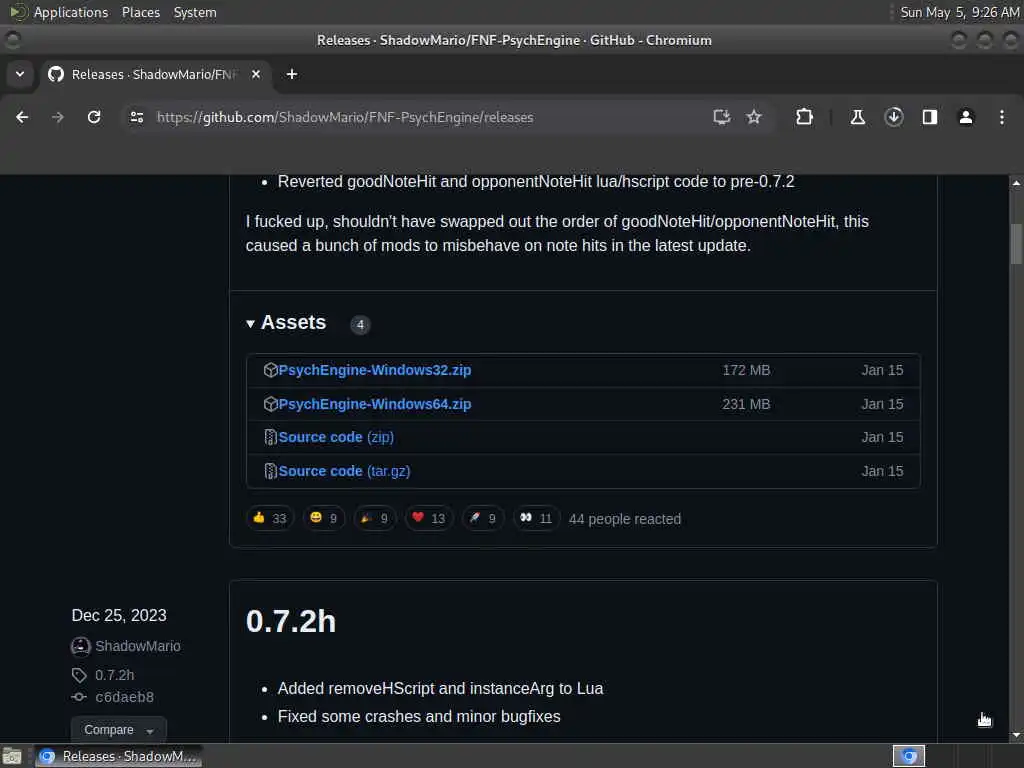
Task: Toggle the eyes reaction with 11
Action: [x=536, y=519]
